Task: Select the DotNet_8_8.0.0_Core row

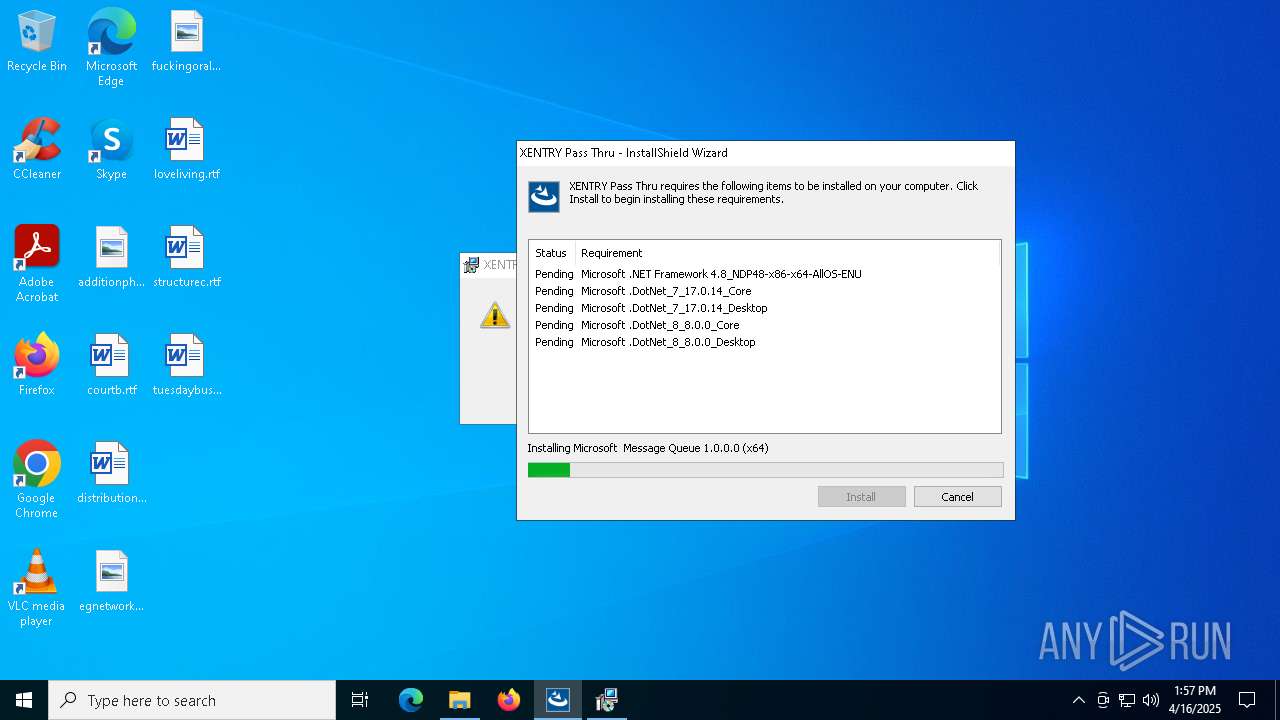Action: (764, 325)
